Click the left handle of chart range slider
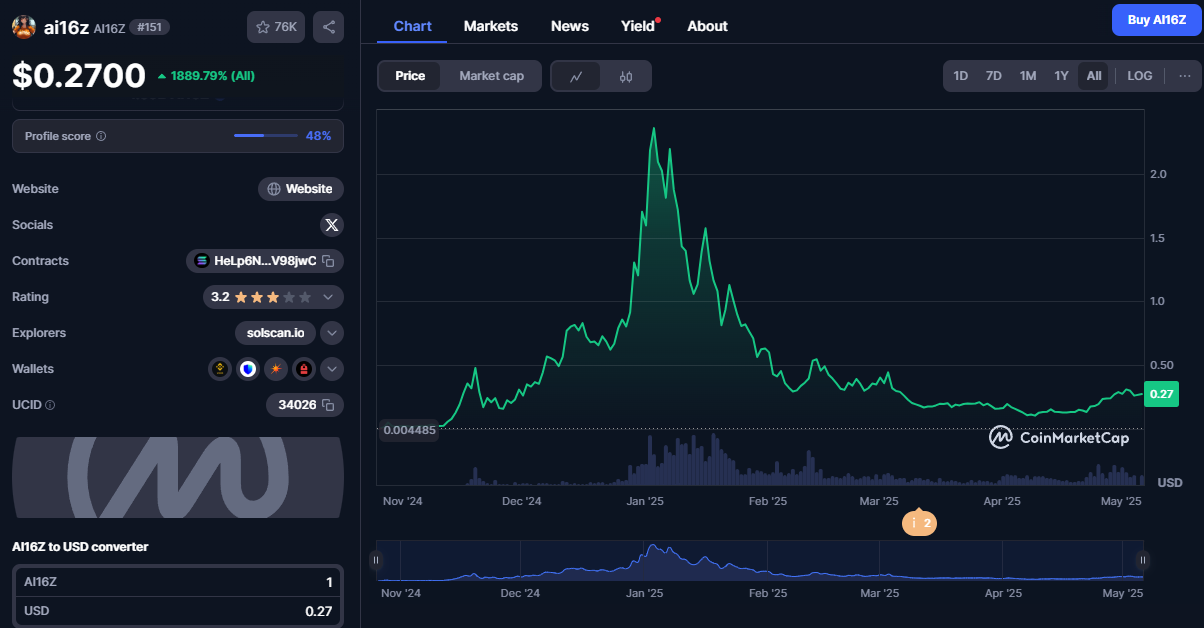The width and height of the screenshot is (1204, 628). pos(376,561)
